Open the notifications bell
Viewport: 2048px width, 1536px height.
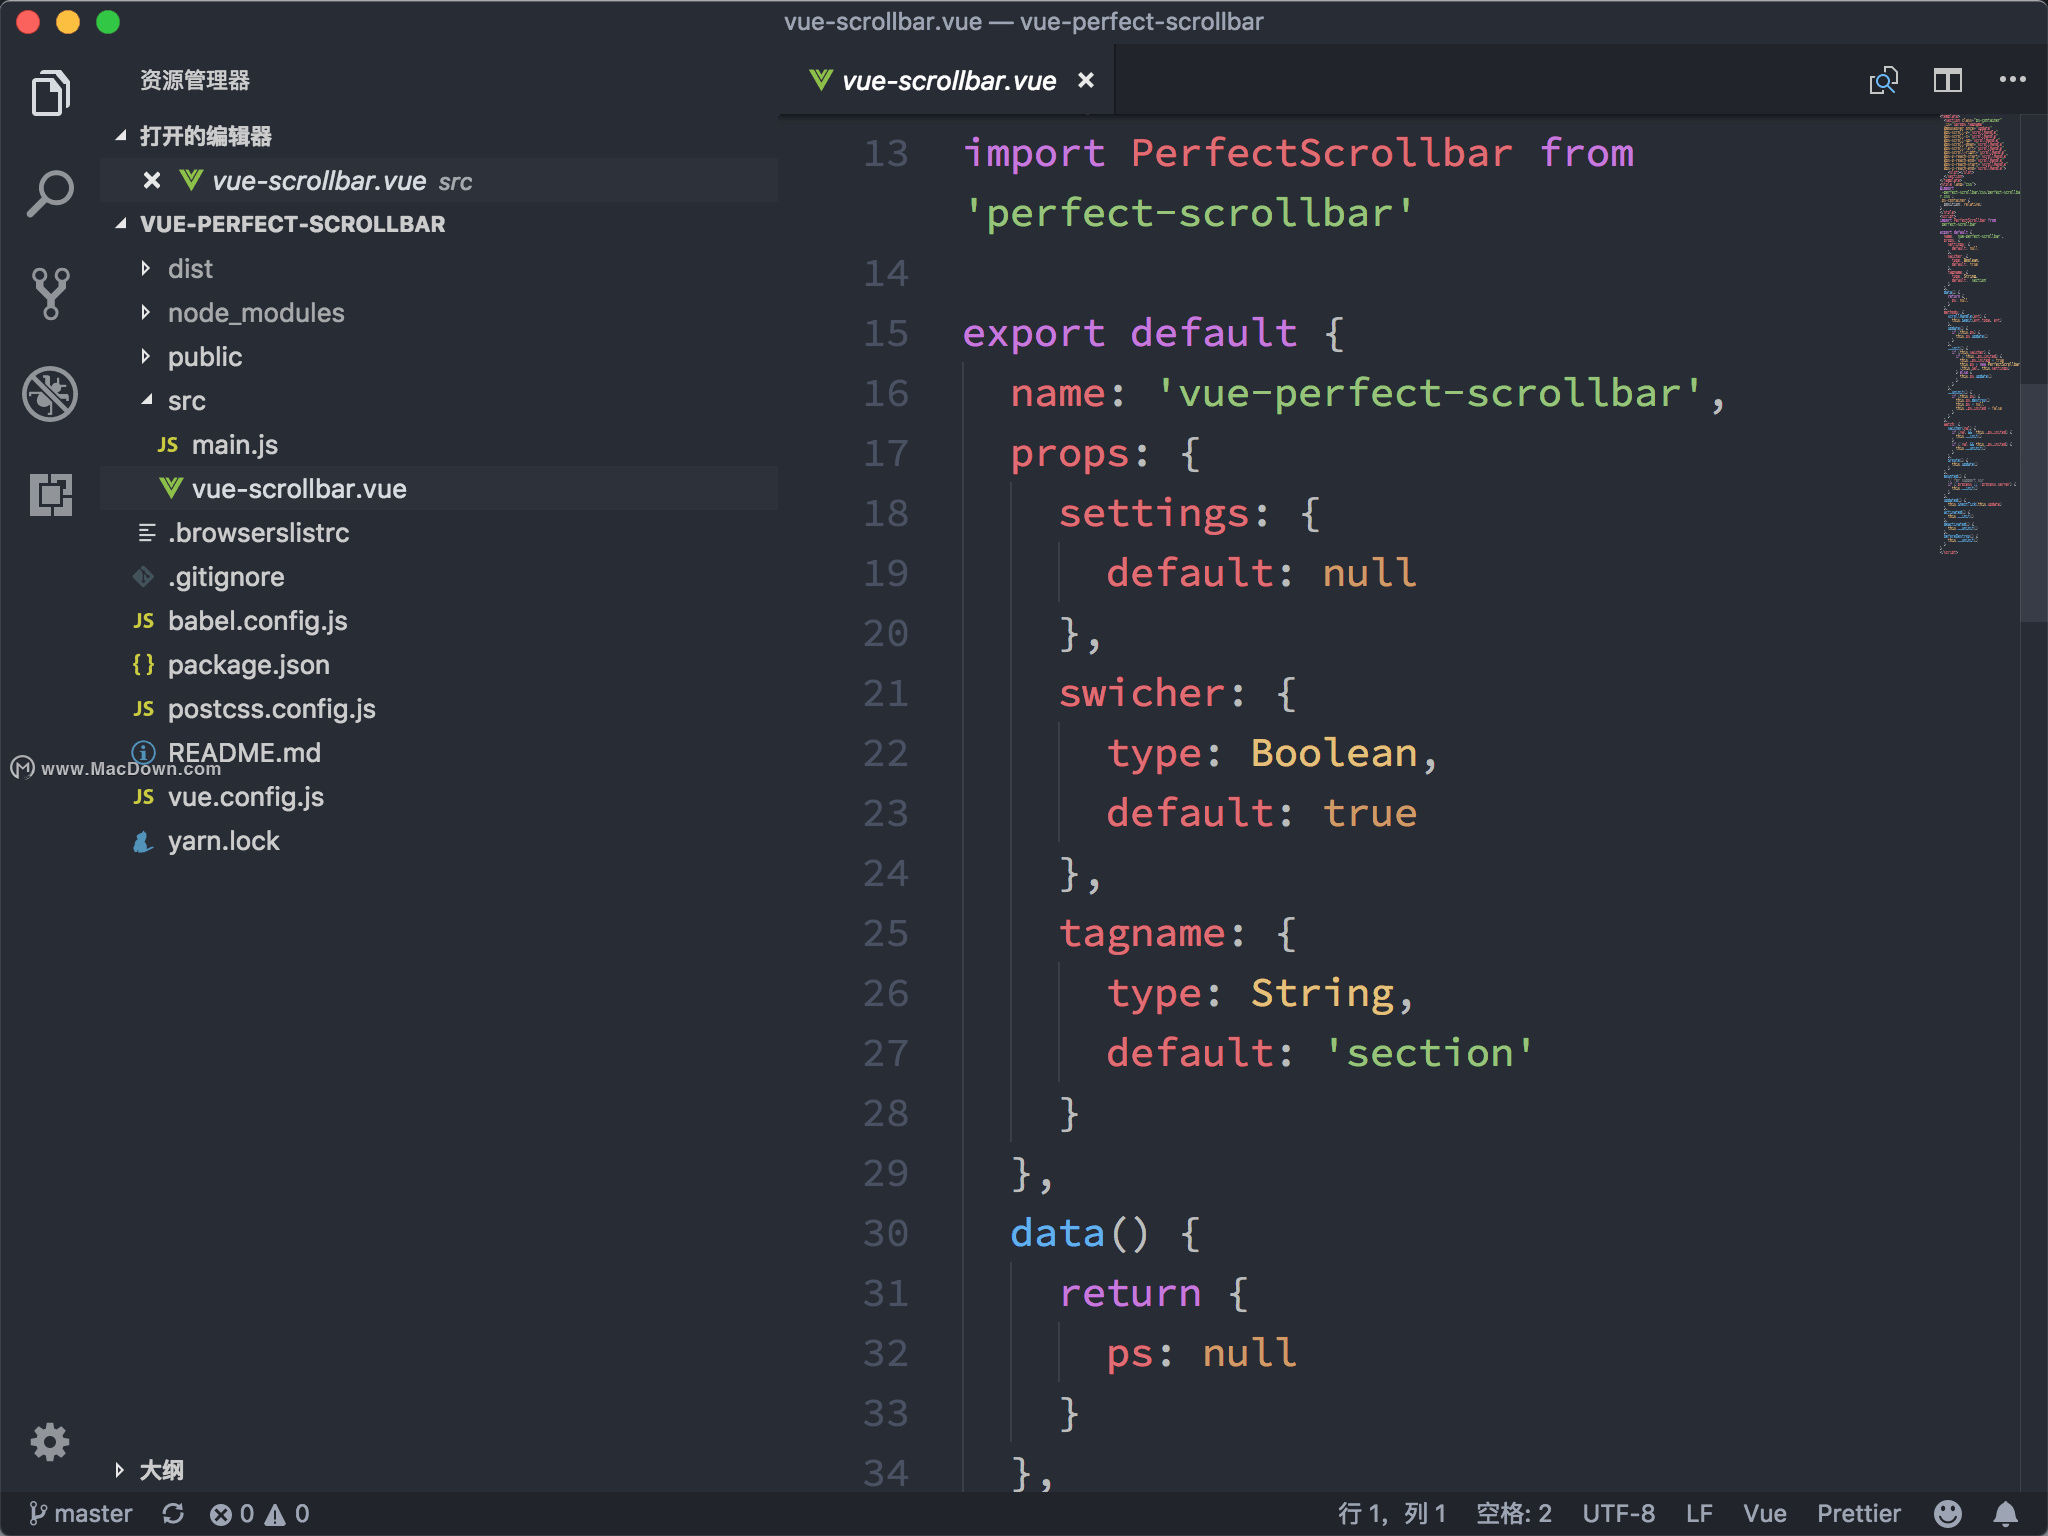tap(2005, 1513)
